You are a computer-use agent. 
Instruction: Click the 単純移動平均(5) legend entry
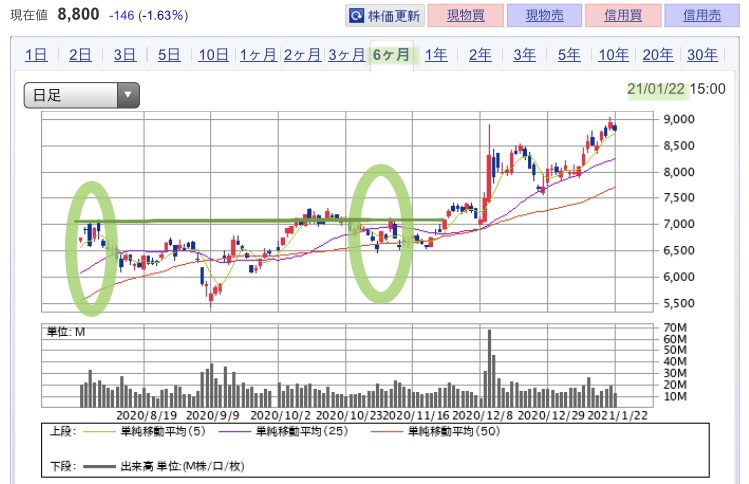tap(144, 431)
